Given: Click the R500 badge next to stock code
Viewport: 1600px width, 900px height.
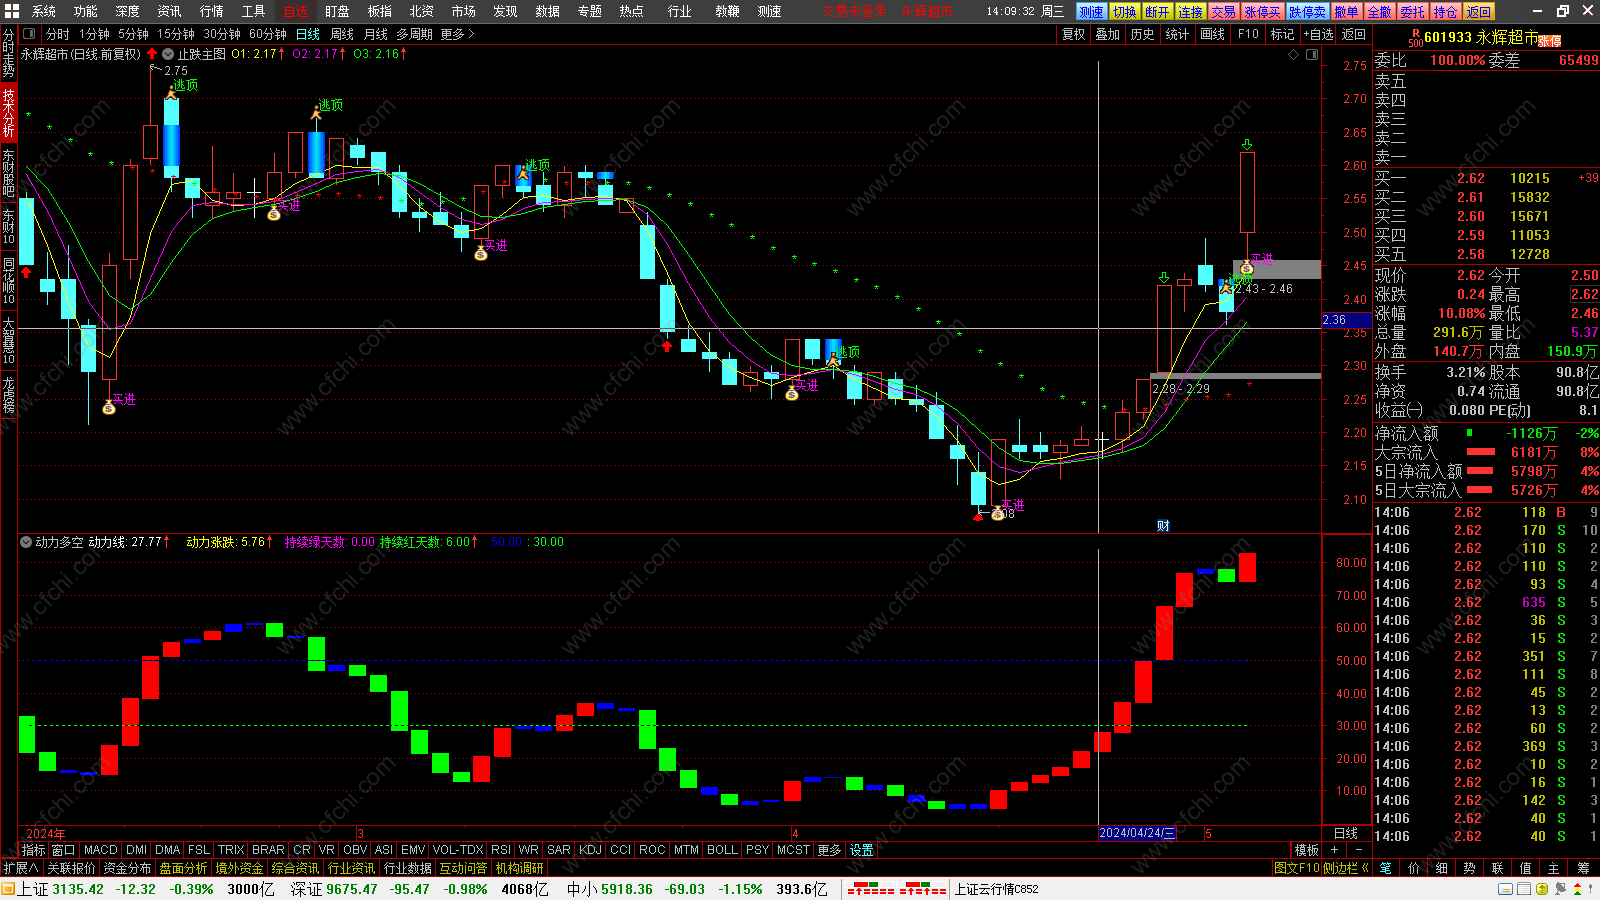Looking at the screenshot, I should [1415, 39].
